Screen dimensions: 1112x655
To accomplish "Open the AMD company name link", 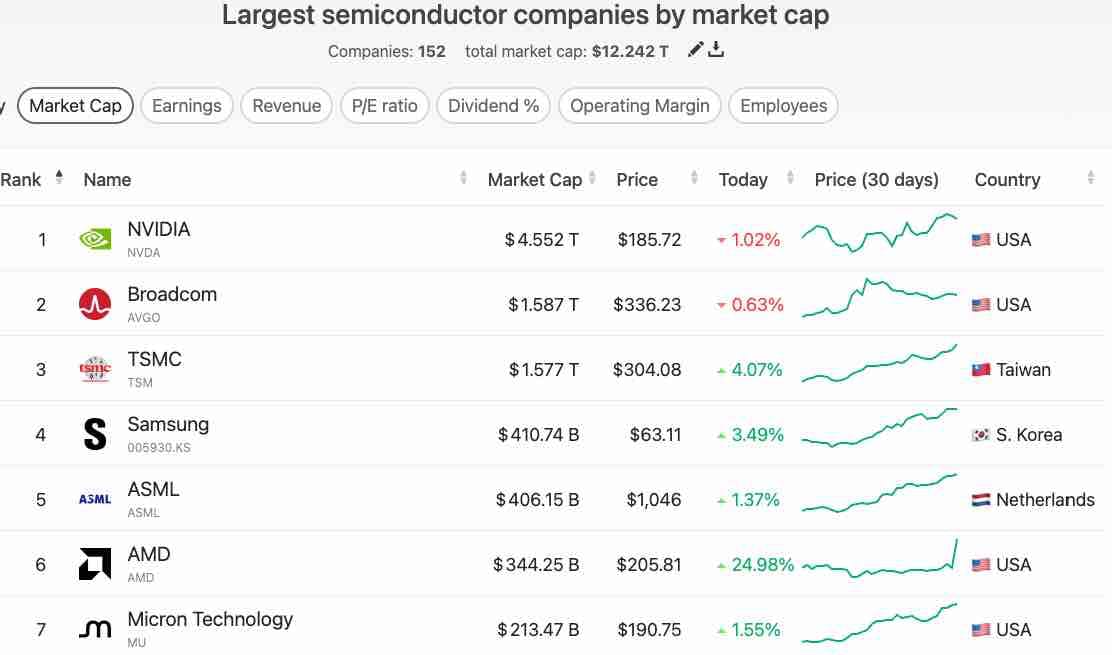I will [x=149, y=555].
